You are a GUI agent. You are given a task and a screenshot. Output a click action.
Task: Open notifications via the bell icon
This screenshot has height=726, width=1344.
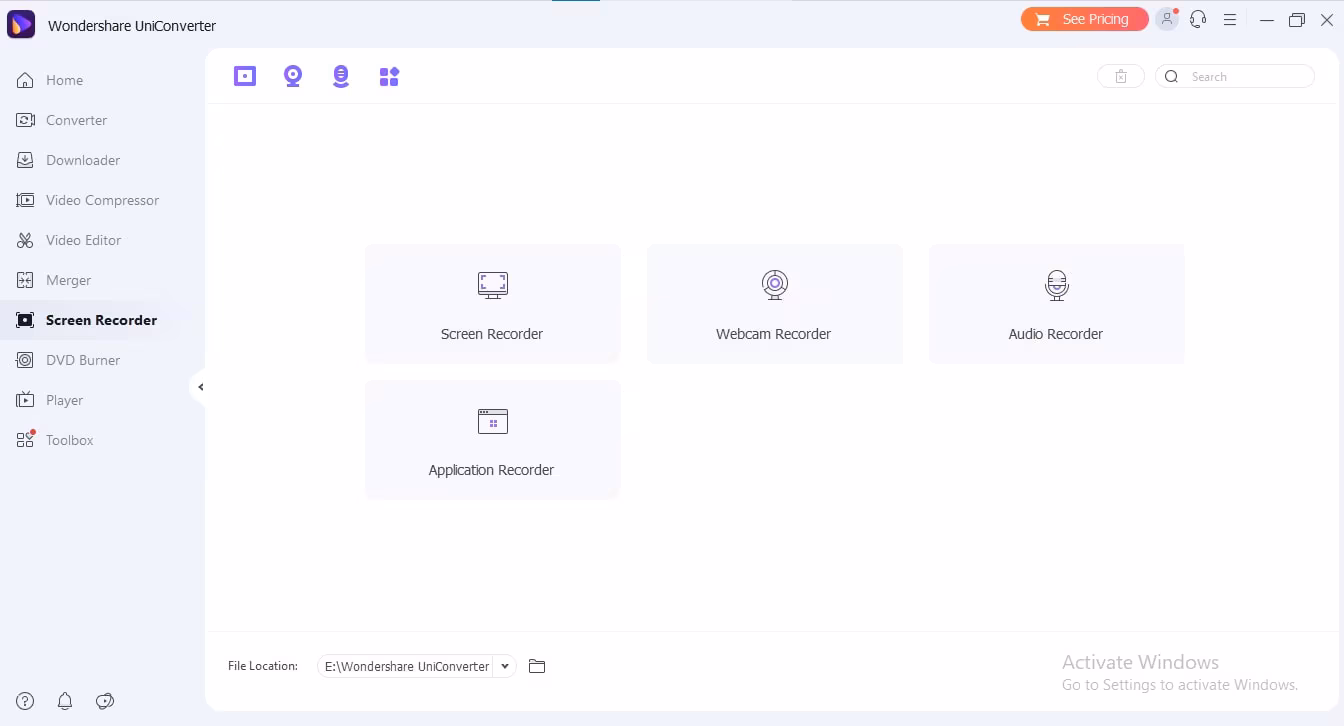click(x=65, y=701)
